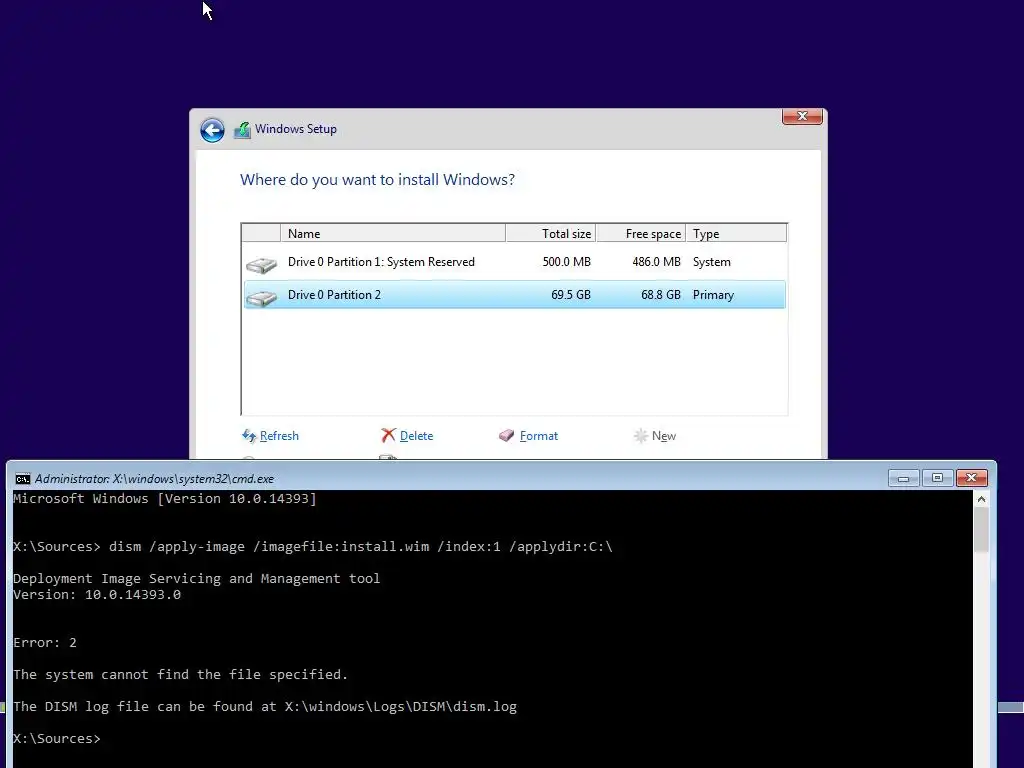Click the System type cell
Image resolution: width=1024 pixels, height=768 pixels.
tap(712, 262)
